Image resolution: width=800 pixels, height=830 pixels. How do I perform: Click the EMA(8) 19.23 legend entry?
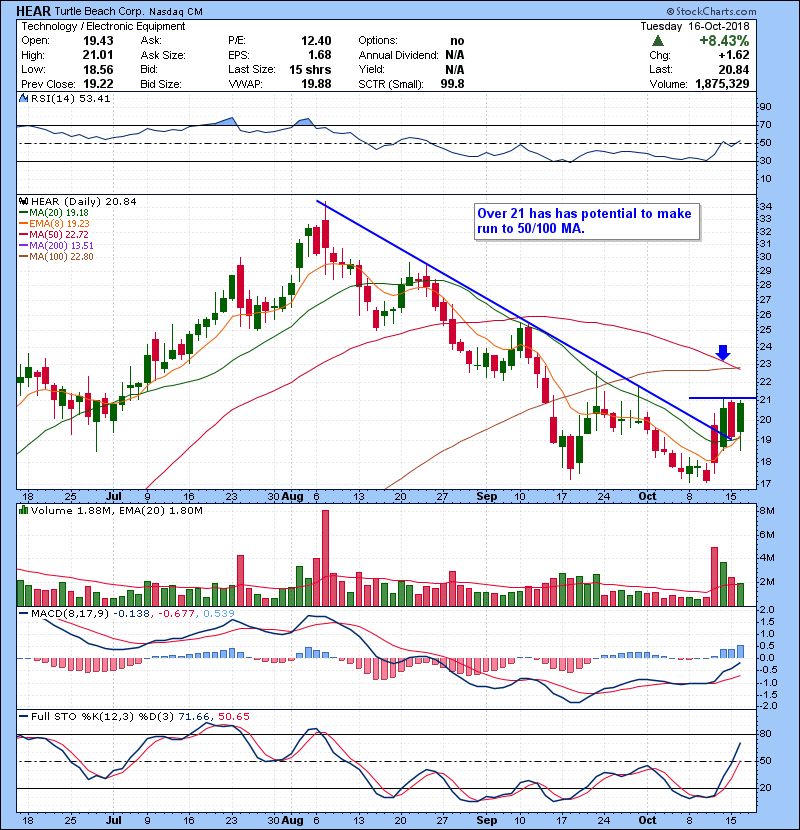click(x=54, y=223)
